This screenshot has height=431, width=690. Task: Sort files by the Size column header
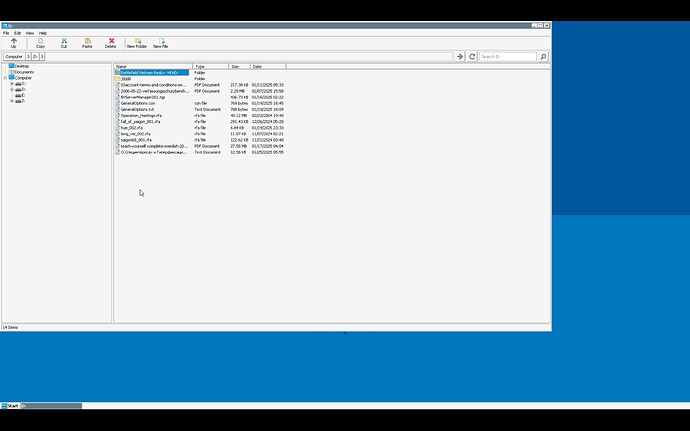click(x=235, y=66)
